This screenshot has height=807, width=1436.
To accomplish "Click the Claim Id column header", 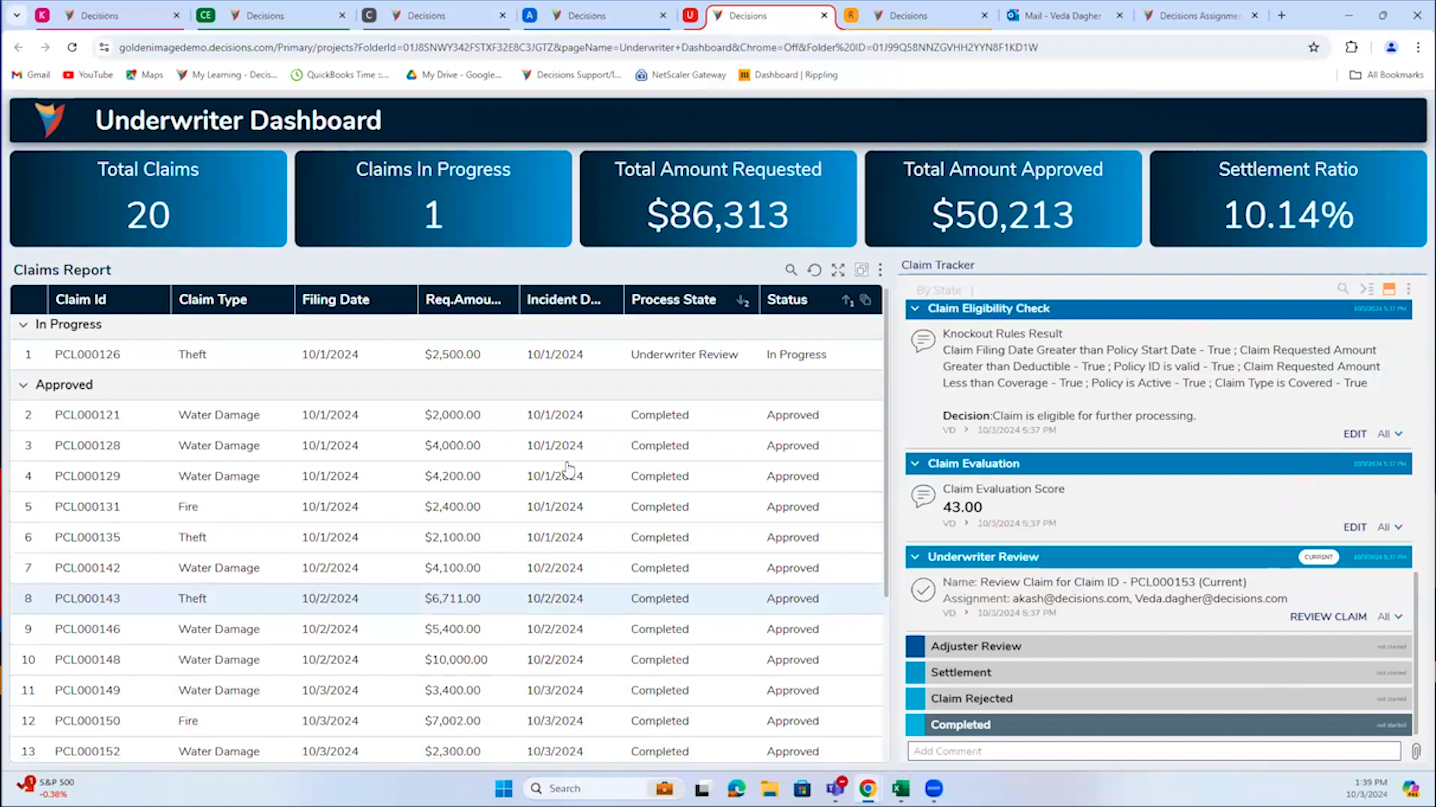I will coord(109,300).
